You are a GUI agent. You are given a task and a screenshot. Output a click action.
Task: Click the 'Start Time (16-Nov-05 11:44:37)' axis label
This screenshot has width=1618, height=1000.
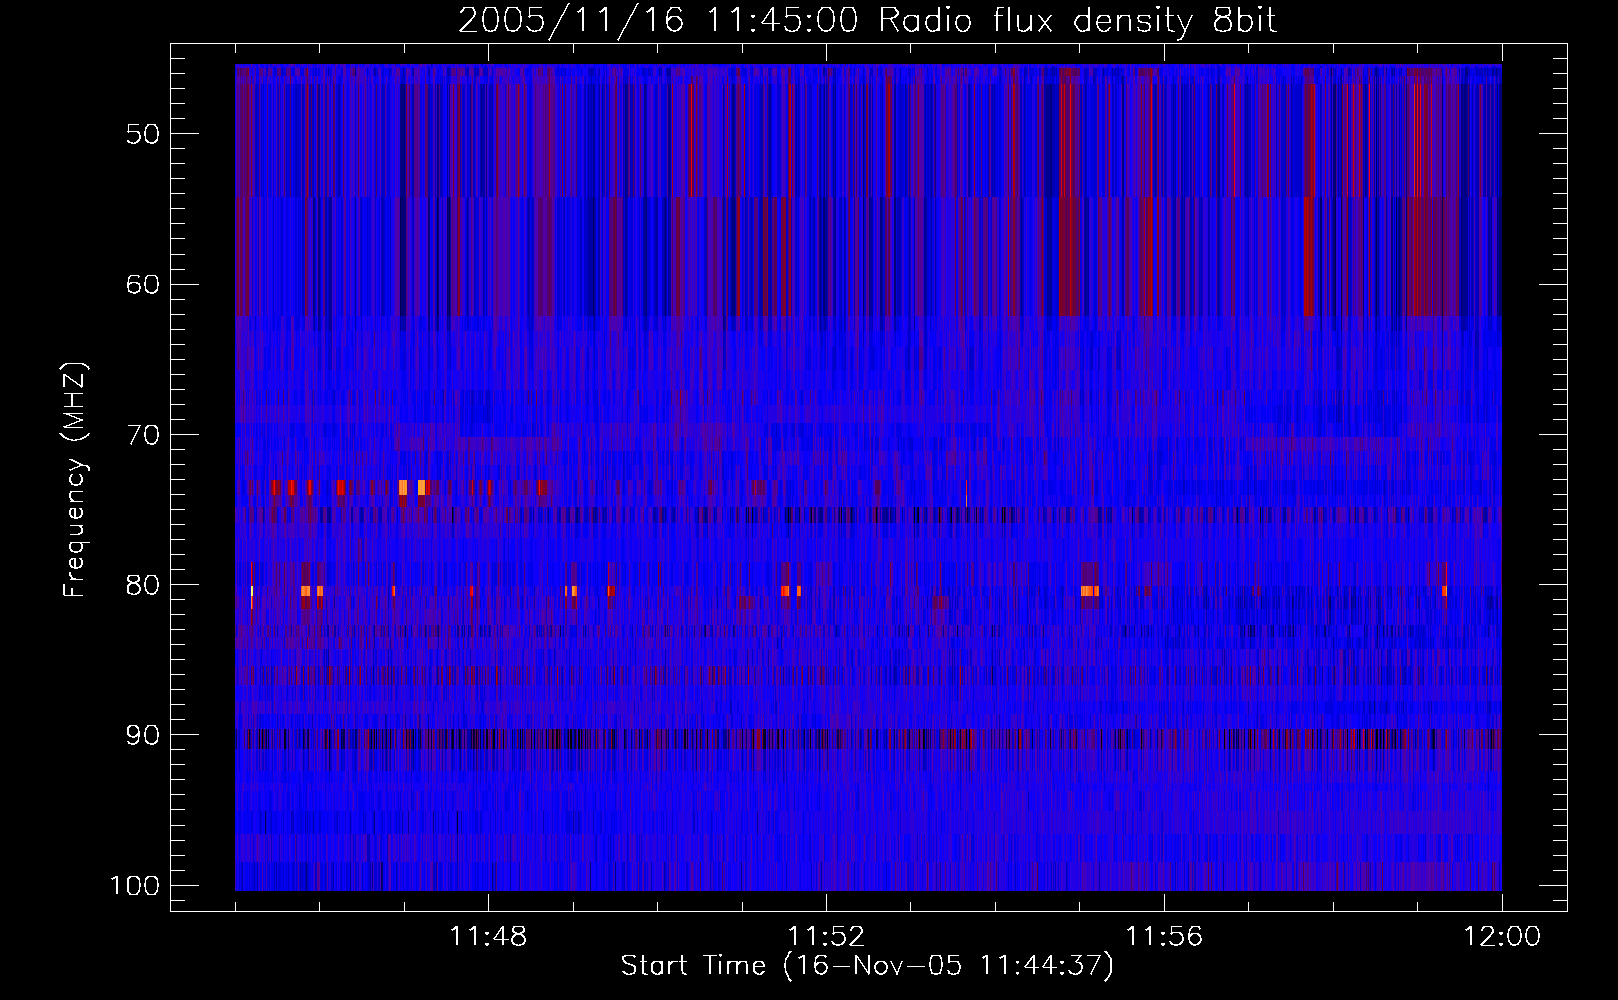click(x=867, y=966)
